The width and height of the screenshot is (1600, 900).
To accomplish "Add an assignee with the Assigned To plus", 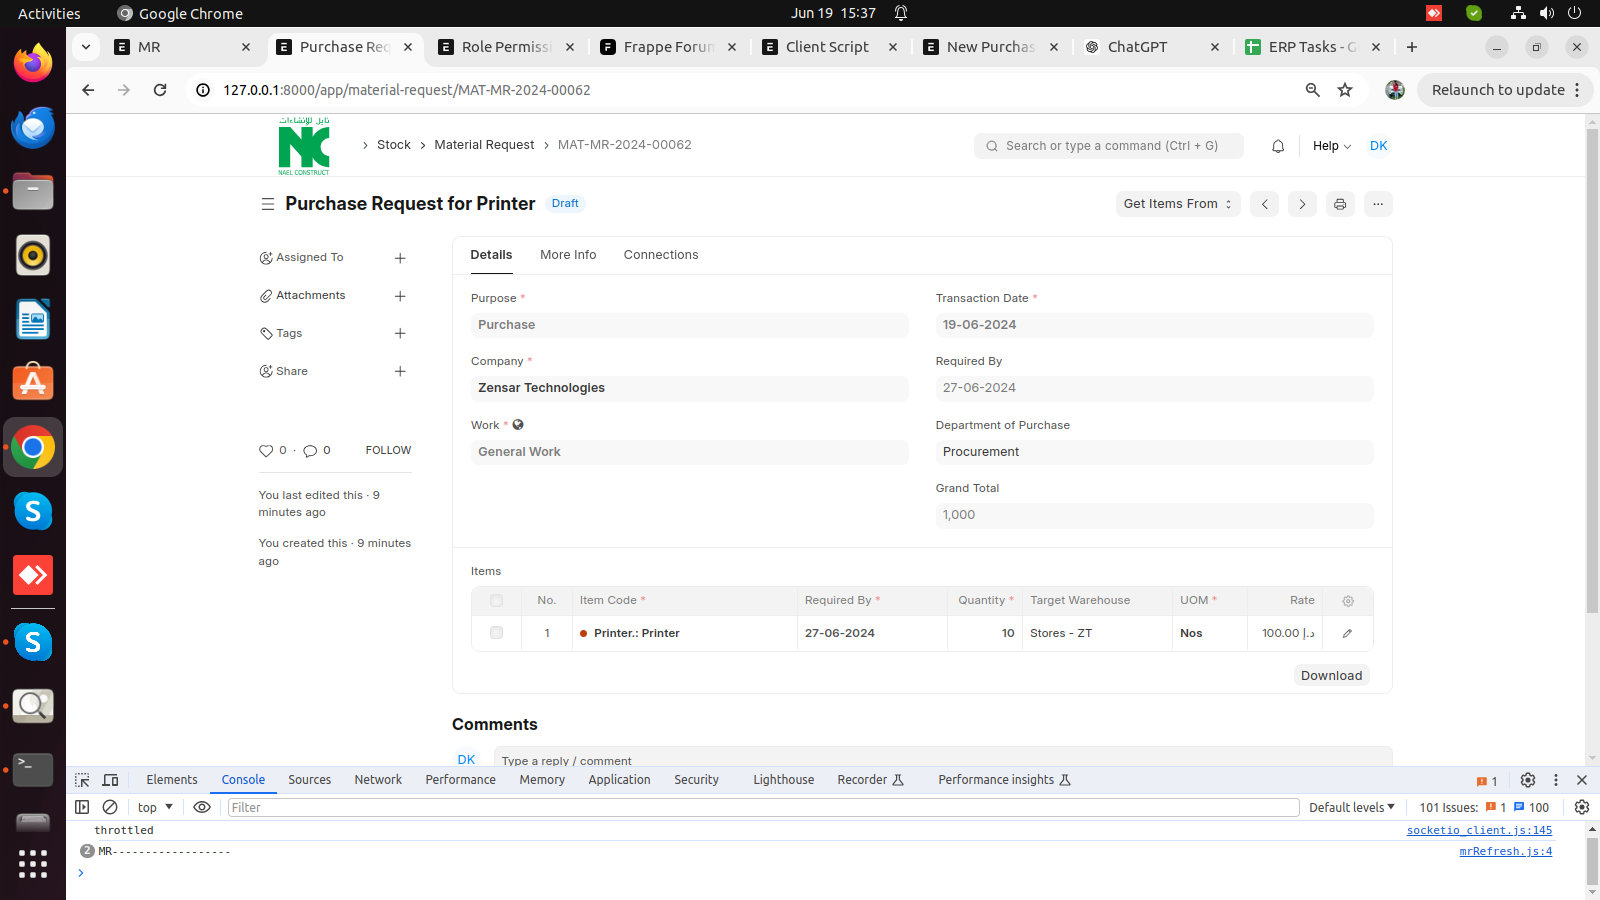I will pos(400,258).
